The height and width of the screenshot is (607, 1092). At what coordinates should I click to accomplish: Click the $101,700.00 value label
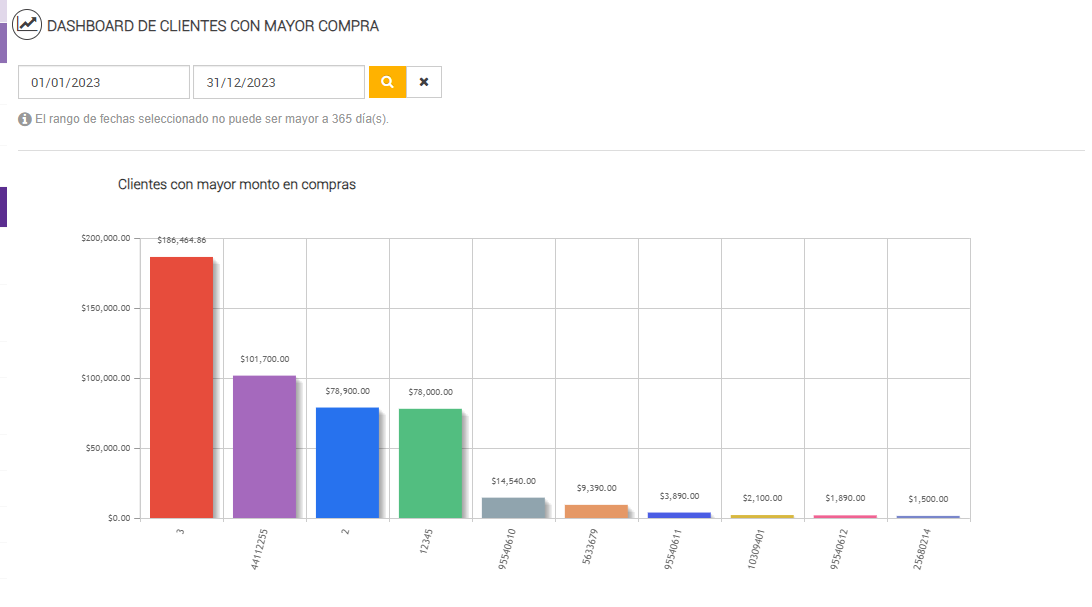[x=265, y=359]
